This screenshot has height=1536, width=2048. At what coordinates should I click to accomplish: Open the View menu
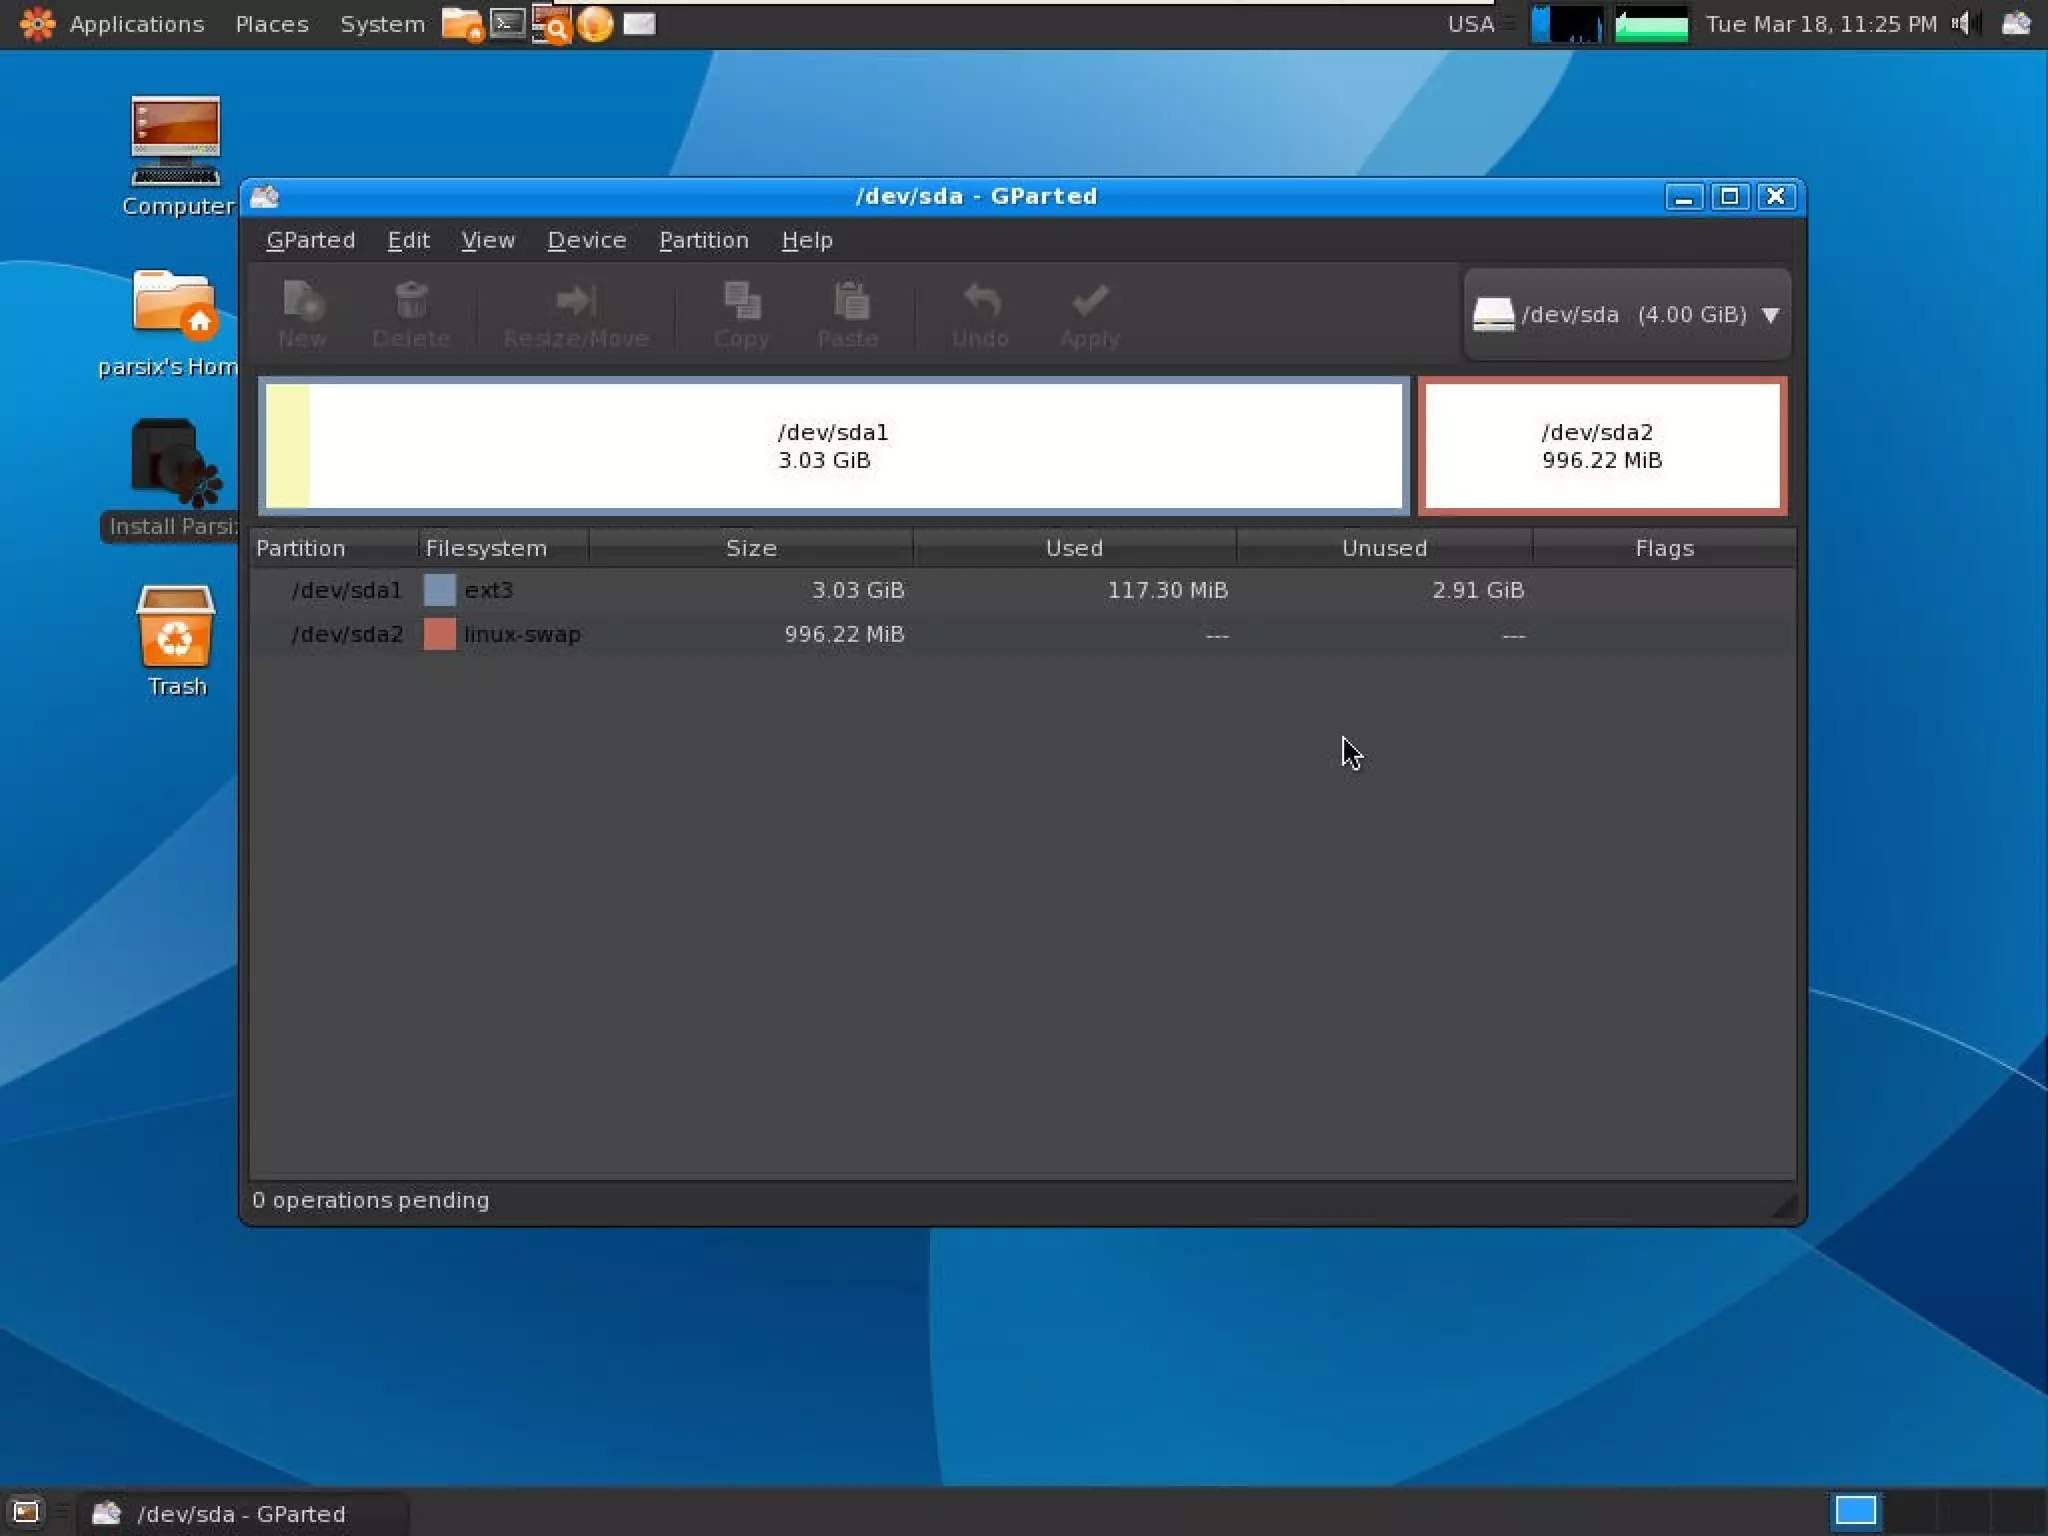[487, 240]
